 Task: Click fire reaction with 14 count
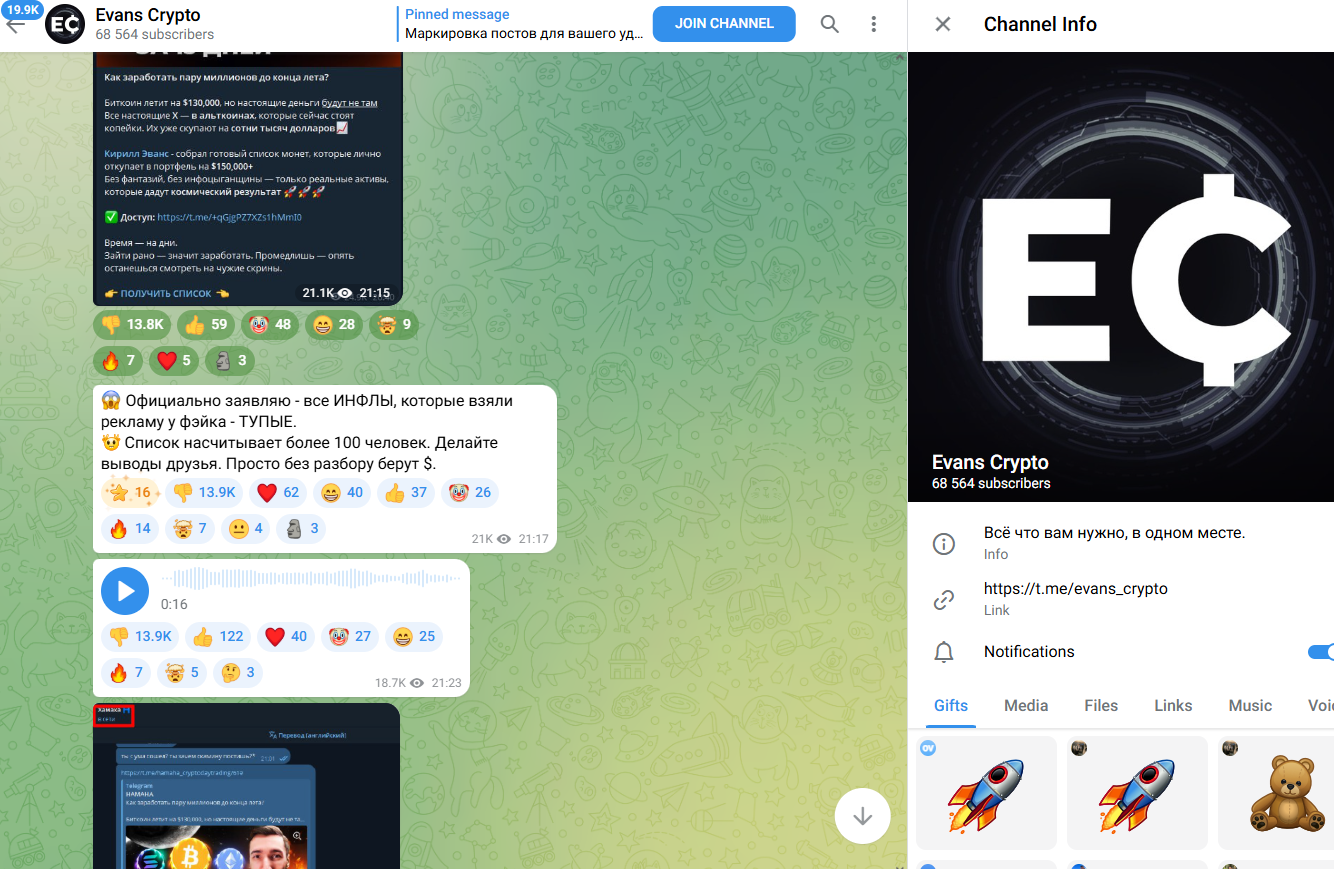[130, 528]
